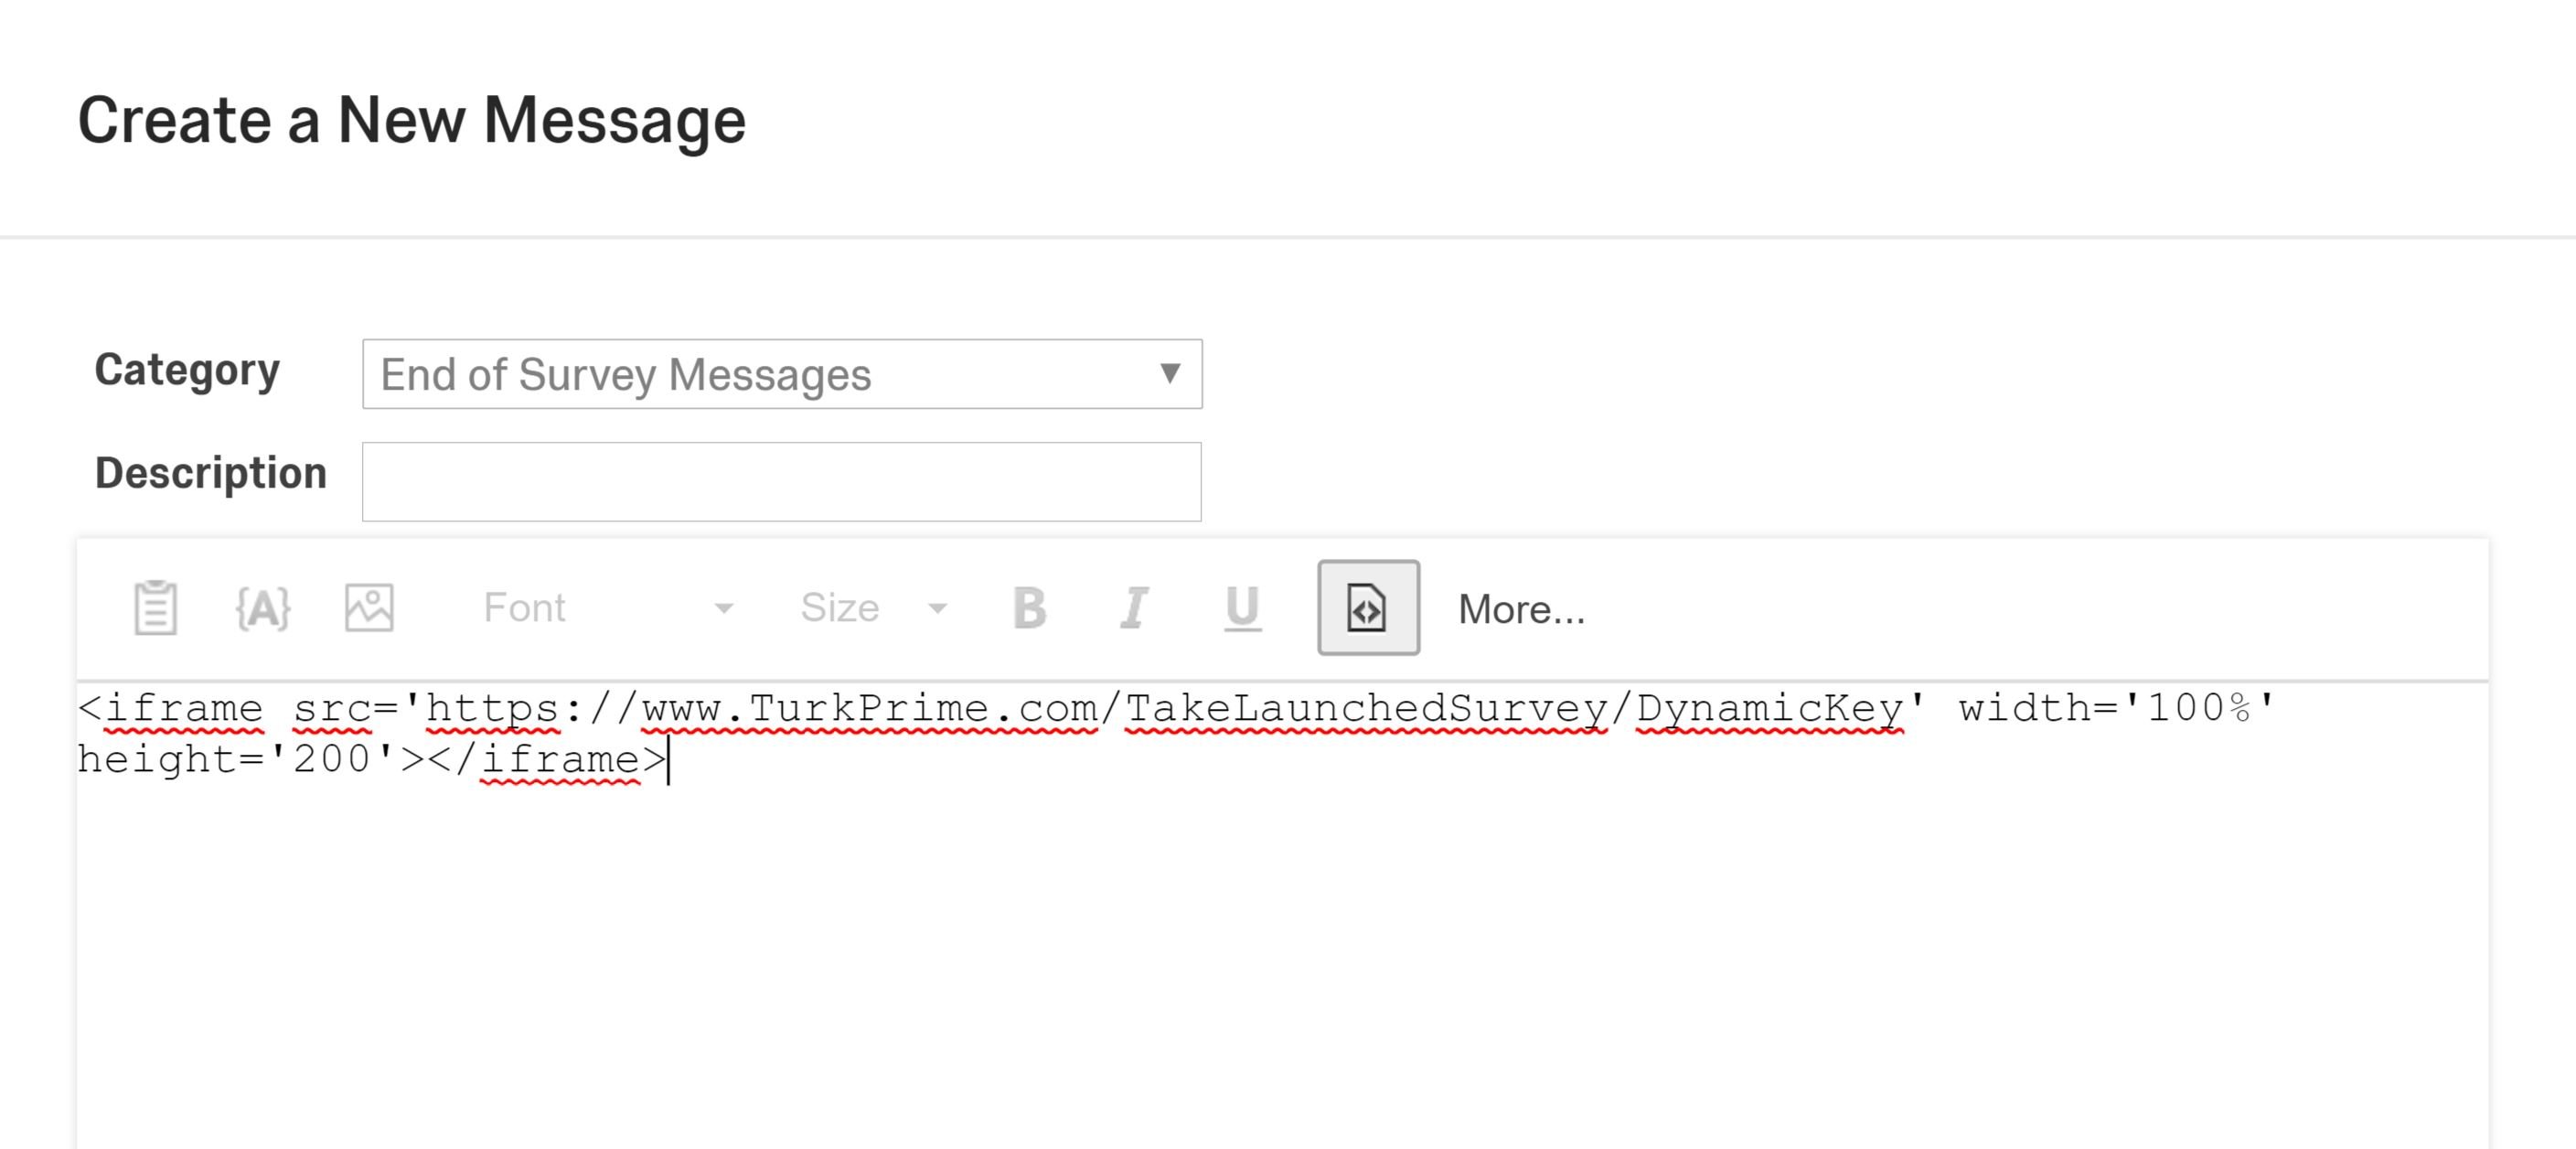
Task: Click the Create a New Message heading
Action: pos(412,120)
